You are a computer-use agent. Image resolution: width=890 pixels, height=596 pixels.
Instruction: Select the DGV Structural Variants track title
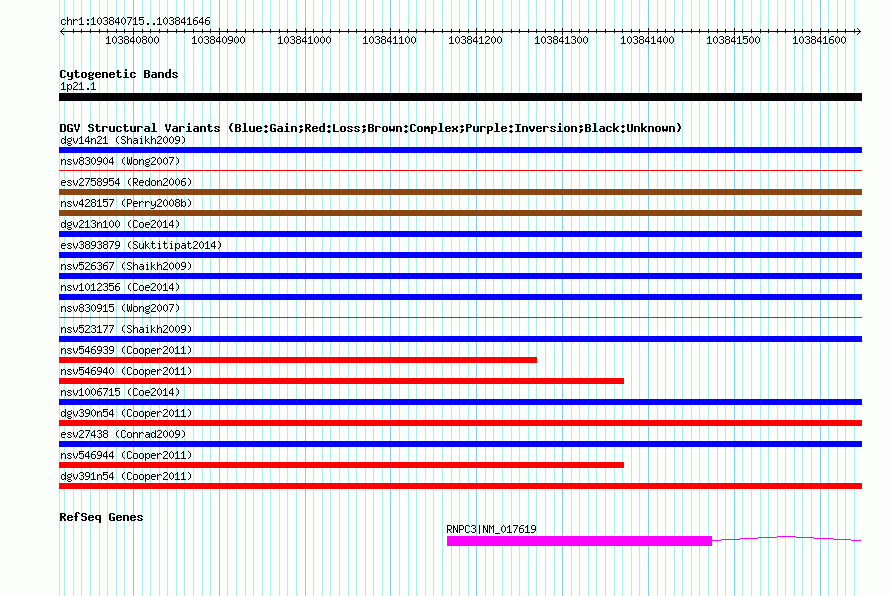(371, 128)
